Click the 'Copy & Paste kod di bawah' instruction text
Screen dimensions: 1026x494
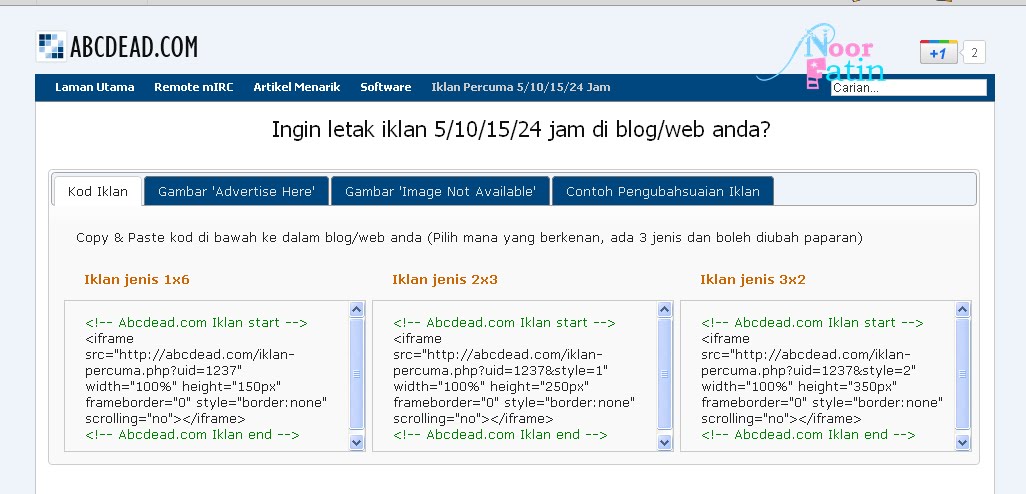tap(469, 238)
